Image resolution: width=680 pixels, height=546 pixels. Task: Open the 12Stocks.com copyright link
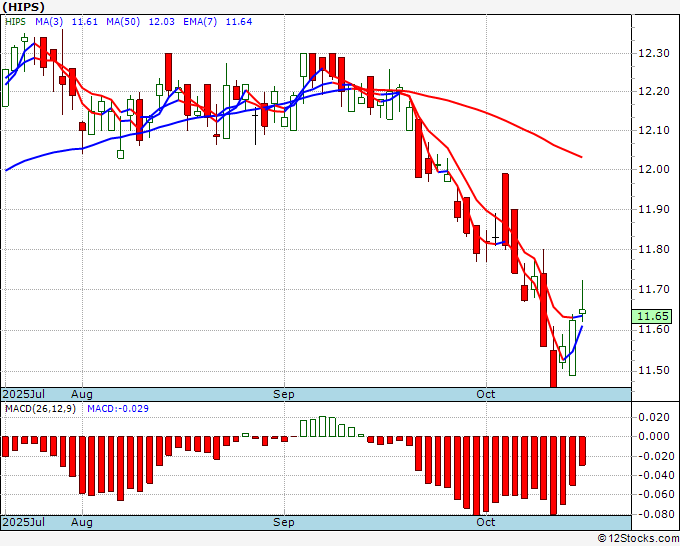638,539
